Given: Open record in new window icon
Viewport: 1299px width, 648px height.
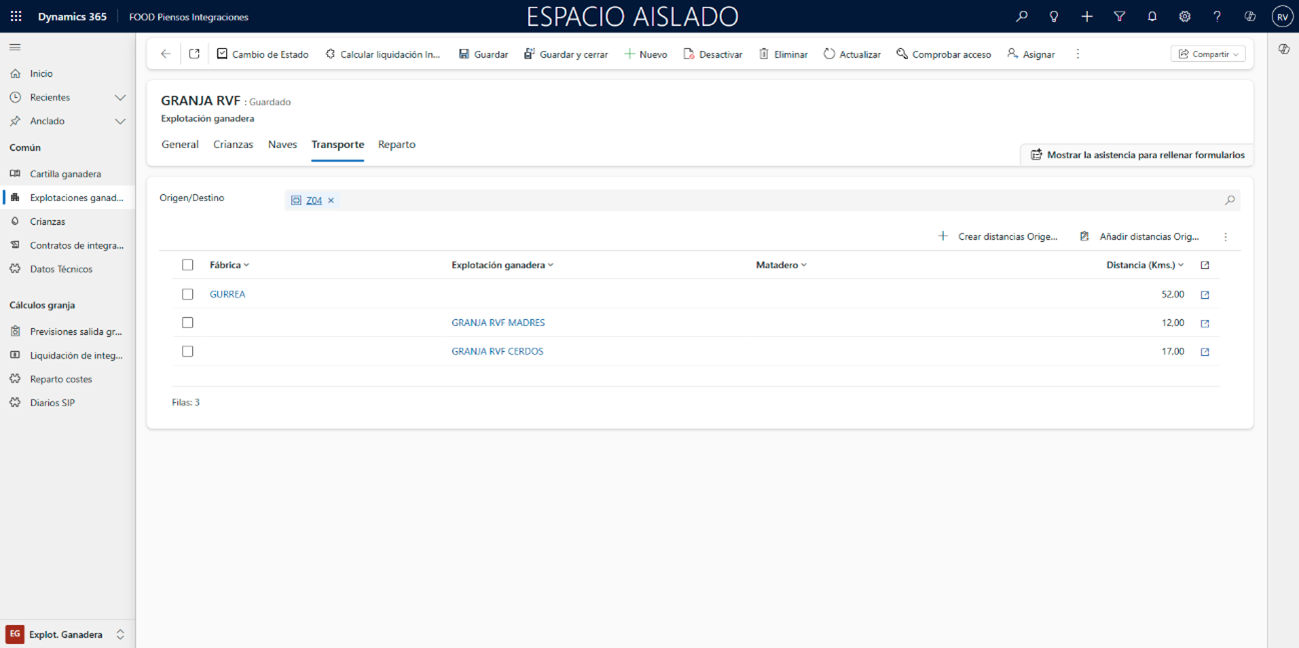Looking at the screenshot, I should [x=194, y=54].
